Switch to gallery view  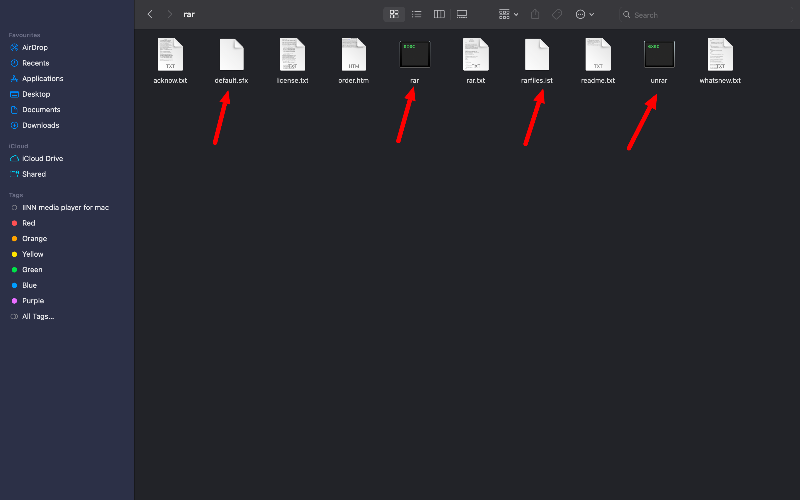click(x=462, y=14)
